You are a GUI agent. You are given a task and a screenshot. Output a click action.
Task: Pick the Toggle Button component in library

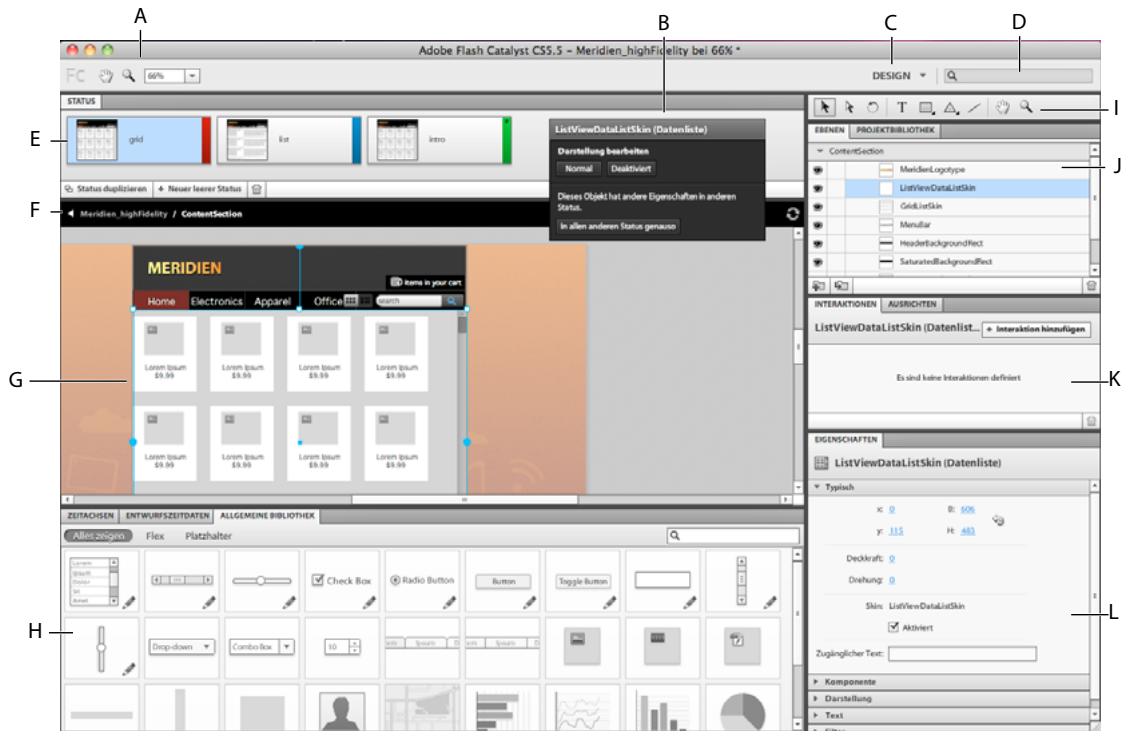[583, 581]
